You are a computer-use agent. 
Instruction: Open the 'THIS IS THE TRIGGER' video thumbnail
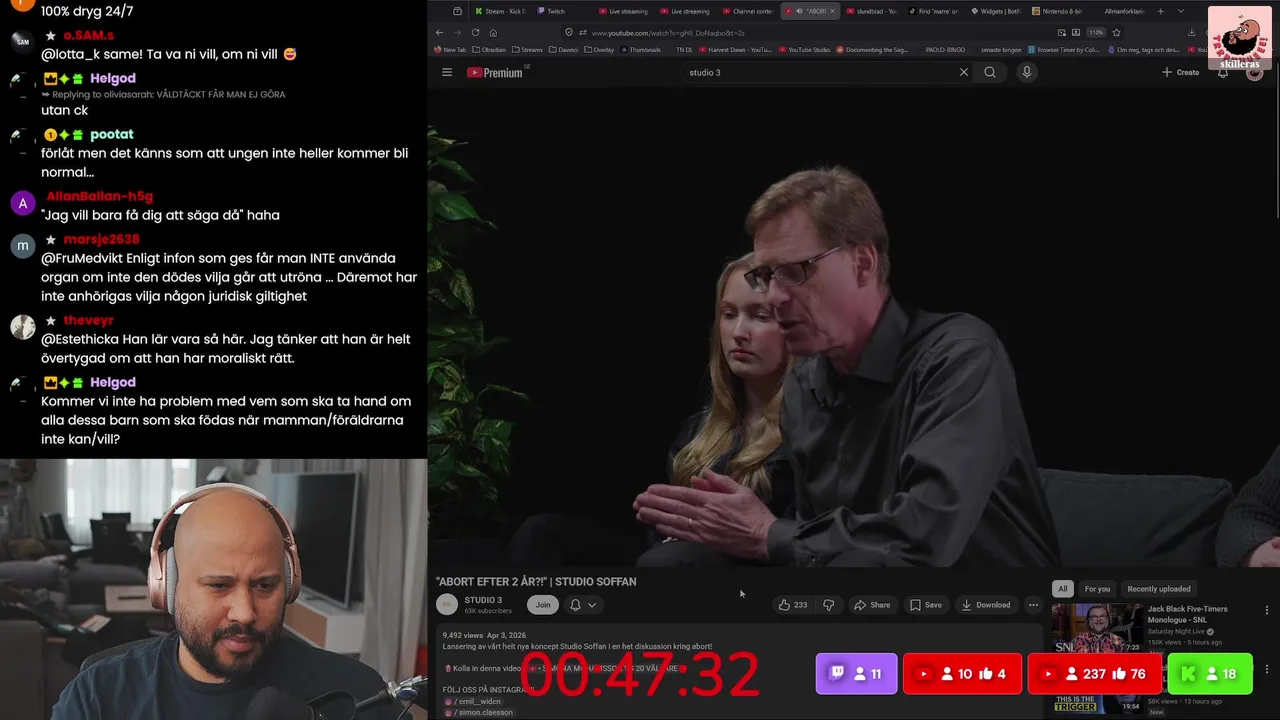coord(1097,704)
